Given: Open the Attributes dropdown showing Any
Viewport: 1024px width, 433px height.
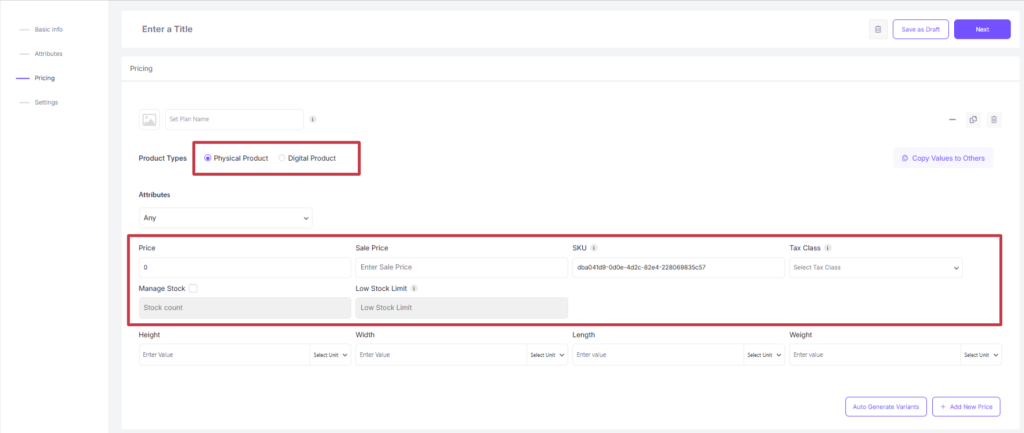Looking at the screenshot, I should click(225, 218).
